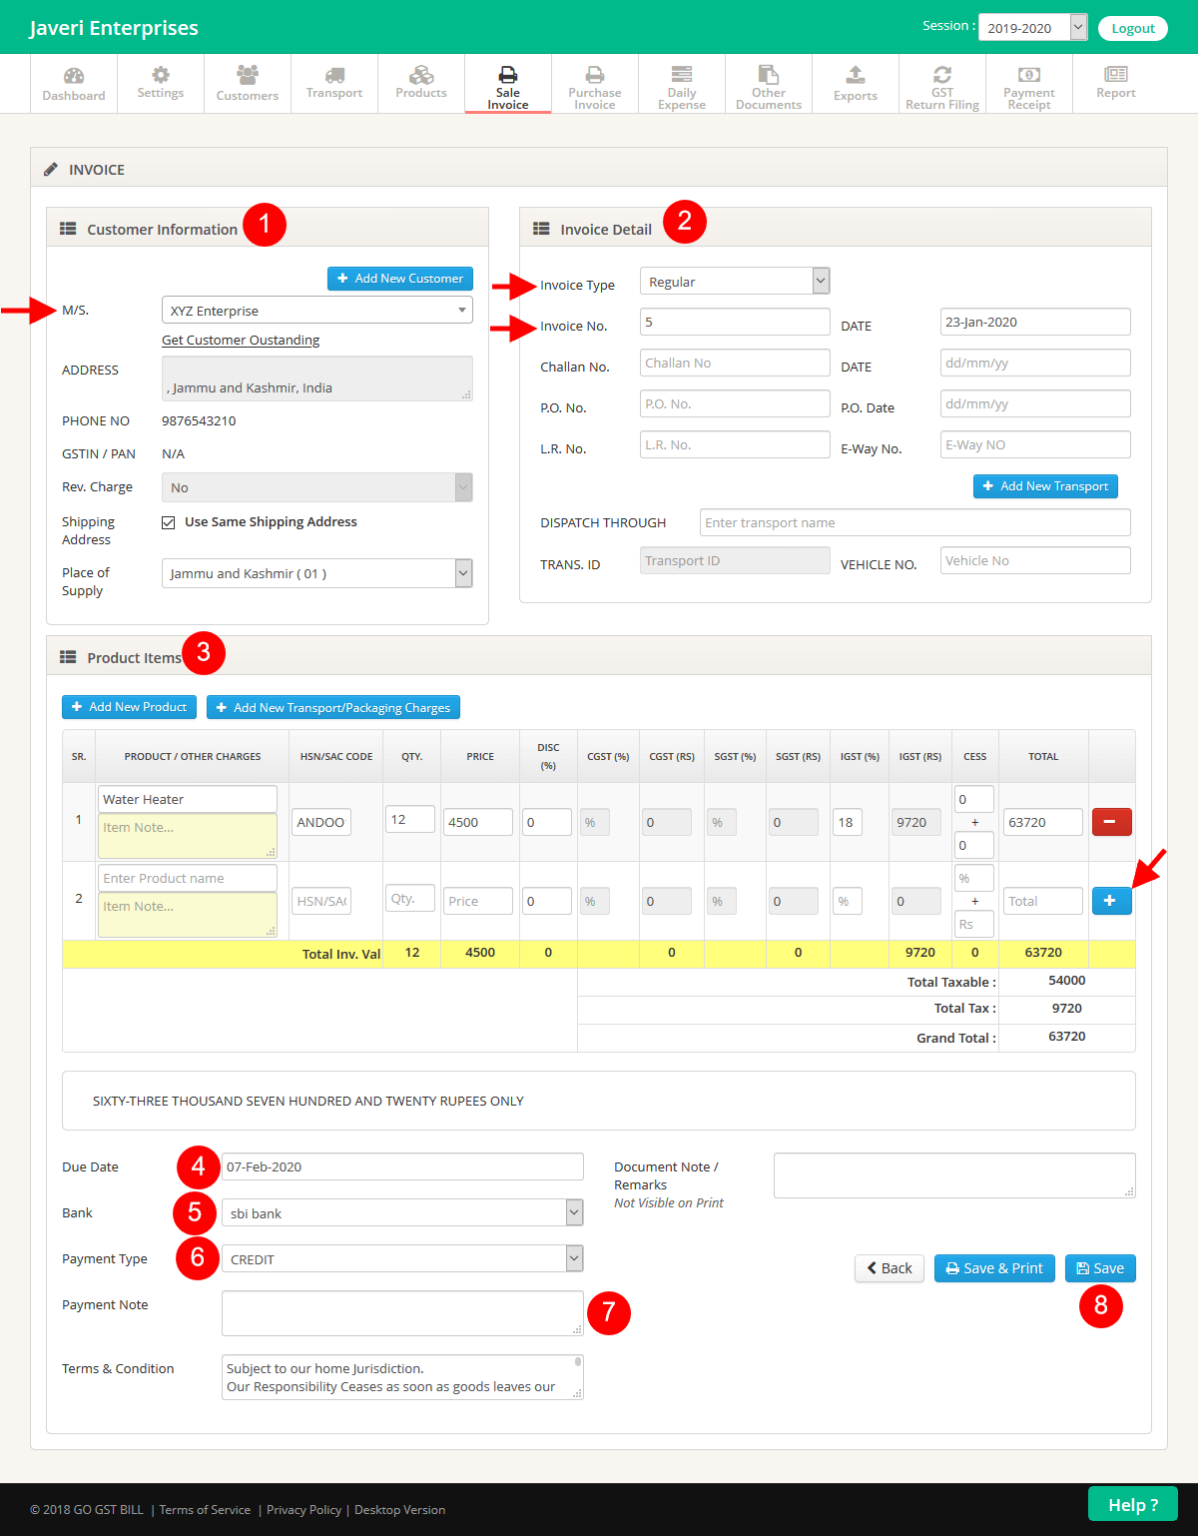Image resolution: width=1198 pixels, height=1536 pixels.
Task: Click the blue plus button on row two
Action: tap(1111, 900)
